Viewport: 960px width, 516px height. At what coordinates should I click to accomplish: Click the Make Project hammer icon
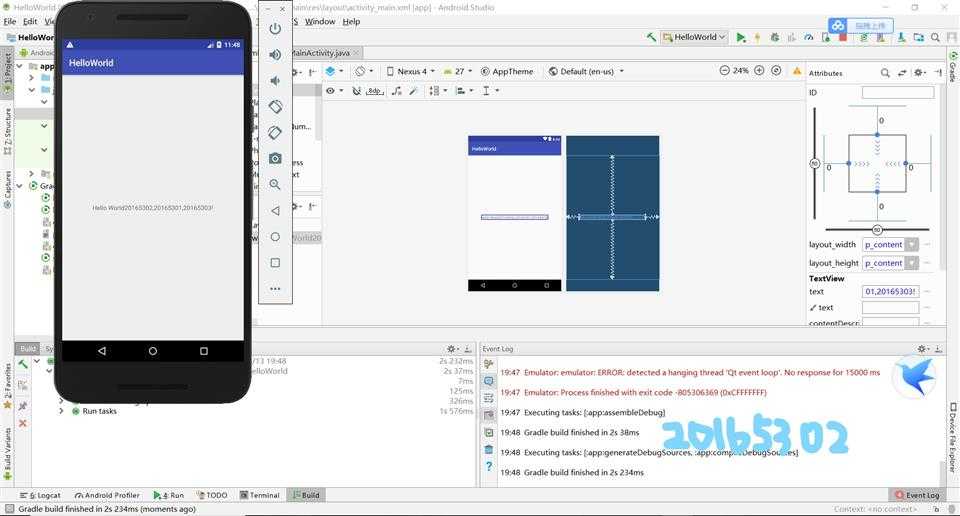click(x=651, y=37)
